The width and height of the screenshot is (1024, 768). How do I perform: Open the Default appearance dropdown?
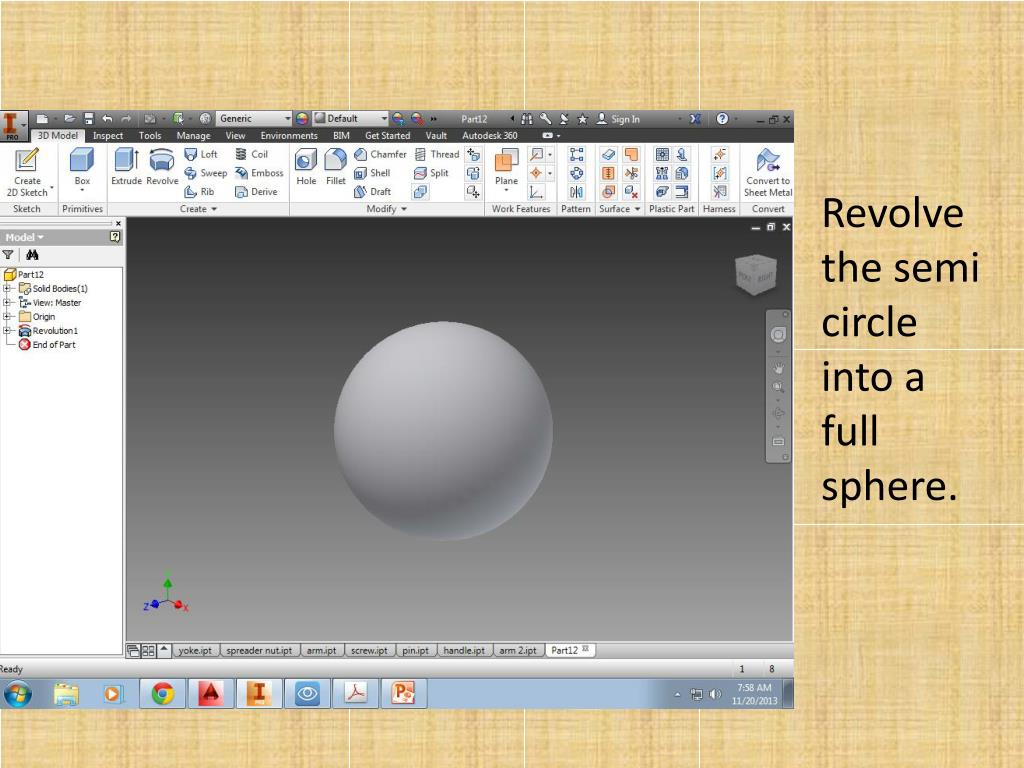tap(351, 119)
